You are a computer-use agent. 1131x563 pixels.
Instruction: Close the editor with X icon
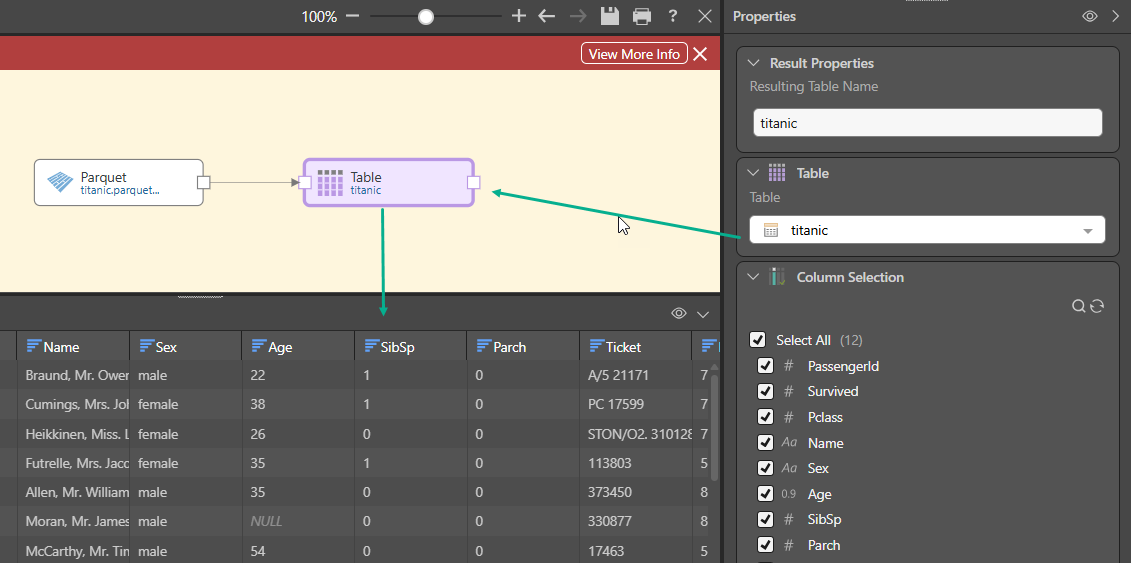tap(705, 16)
